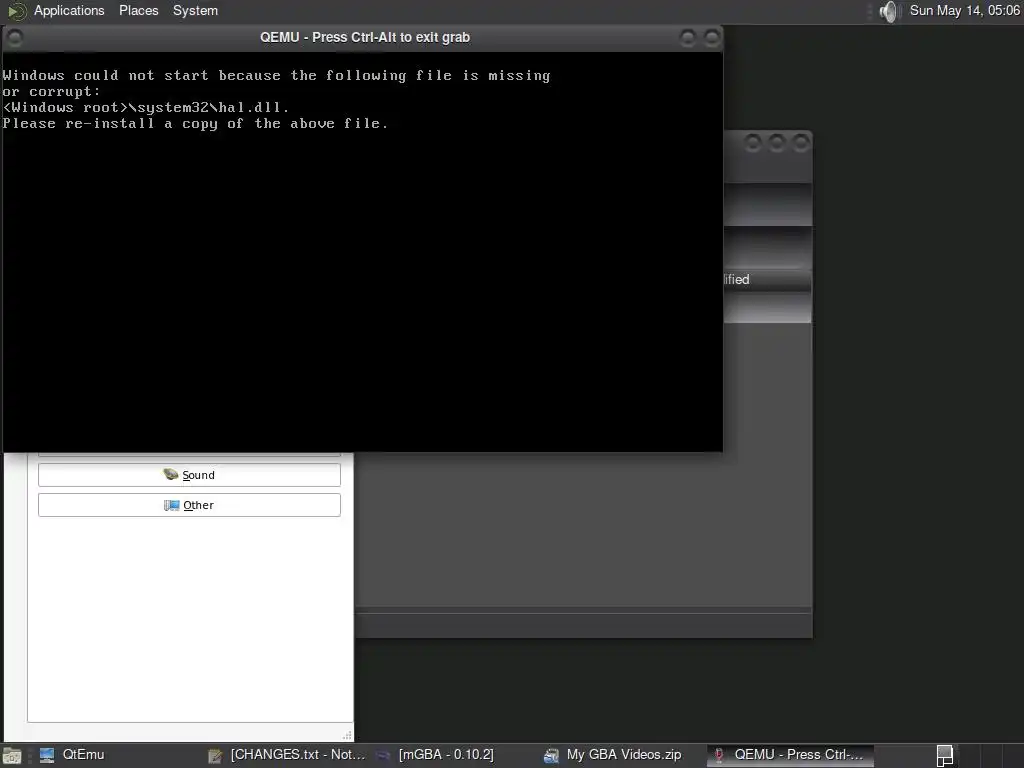Open the Places menu
This screenshot has width=1024, height=768.
coord(138,10)
